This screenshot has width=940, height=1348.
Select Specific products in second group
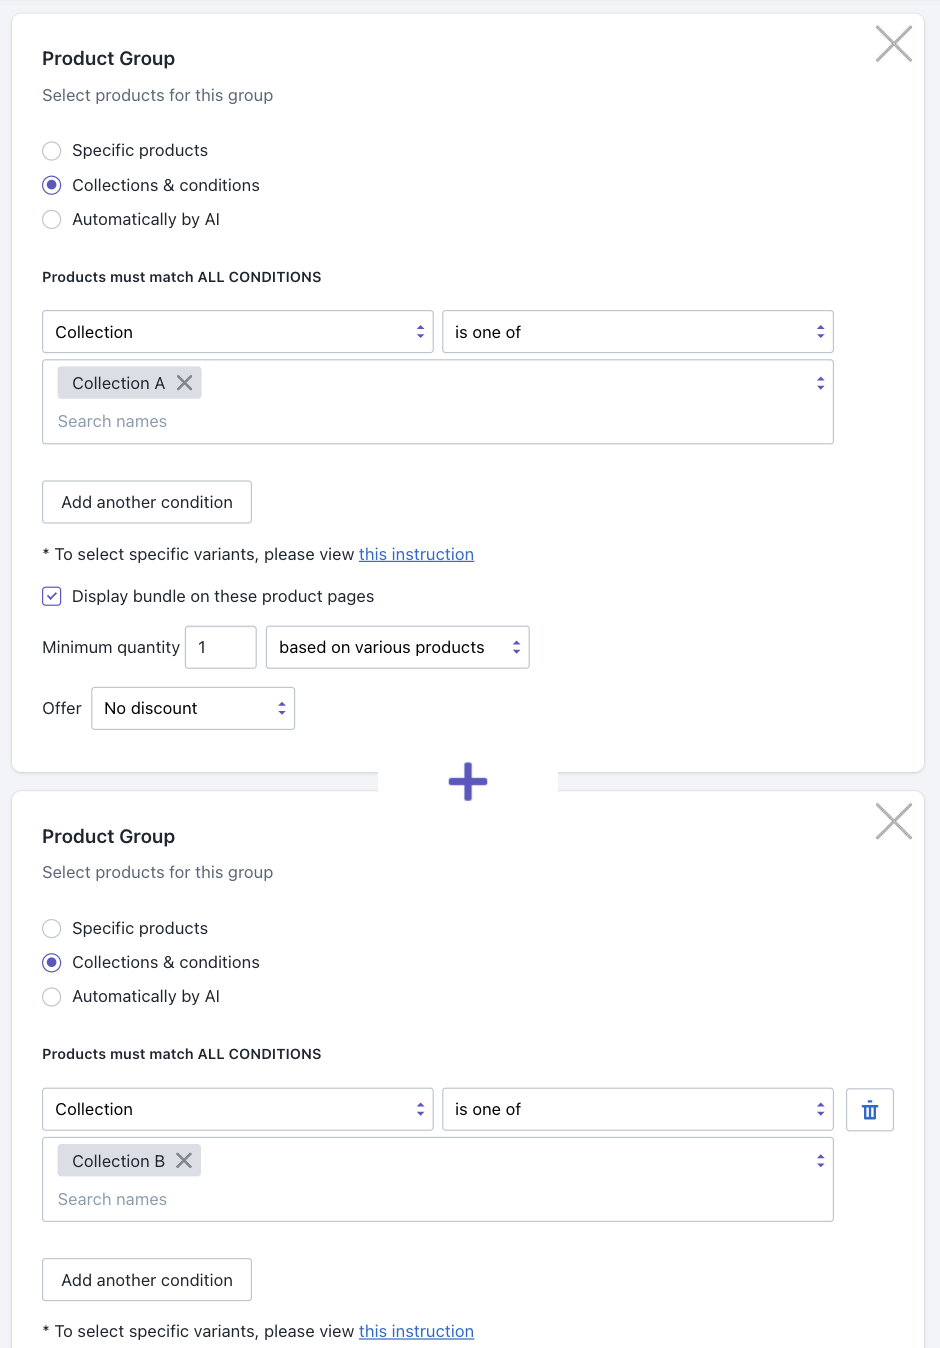pos(52,928)
